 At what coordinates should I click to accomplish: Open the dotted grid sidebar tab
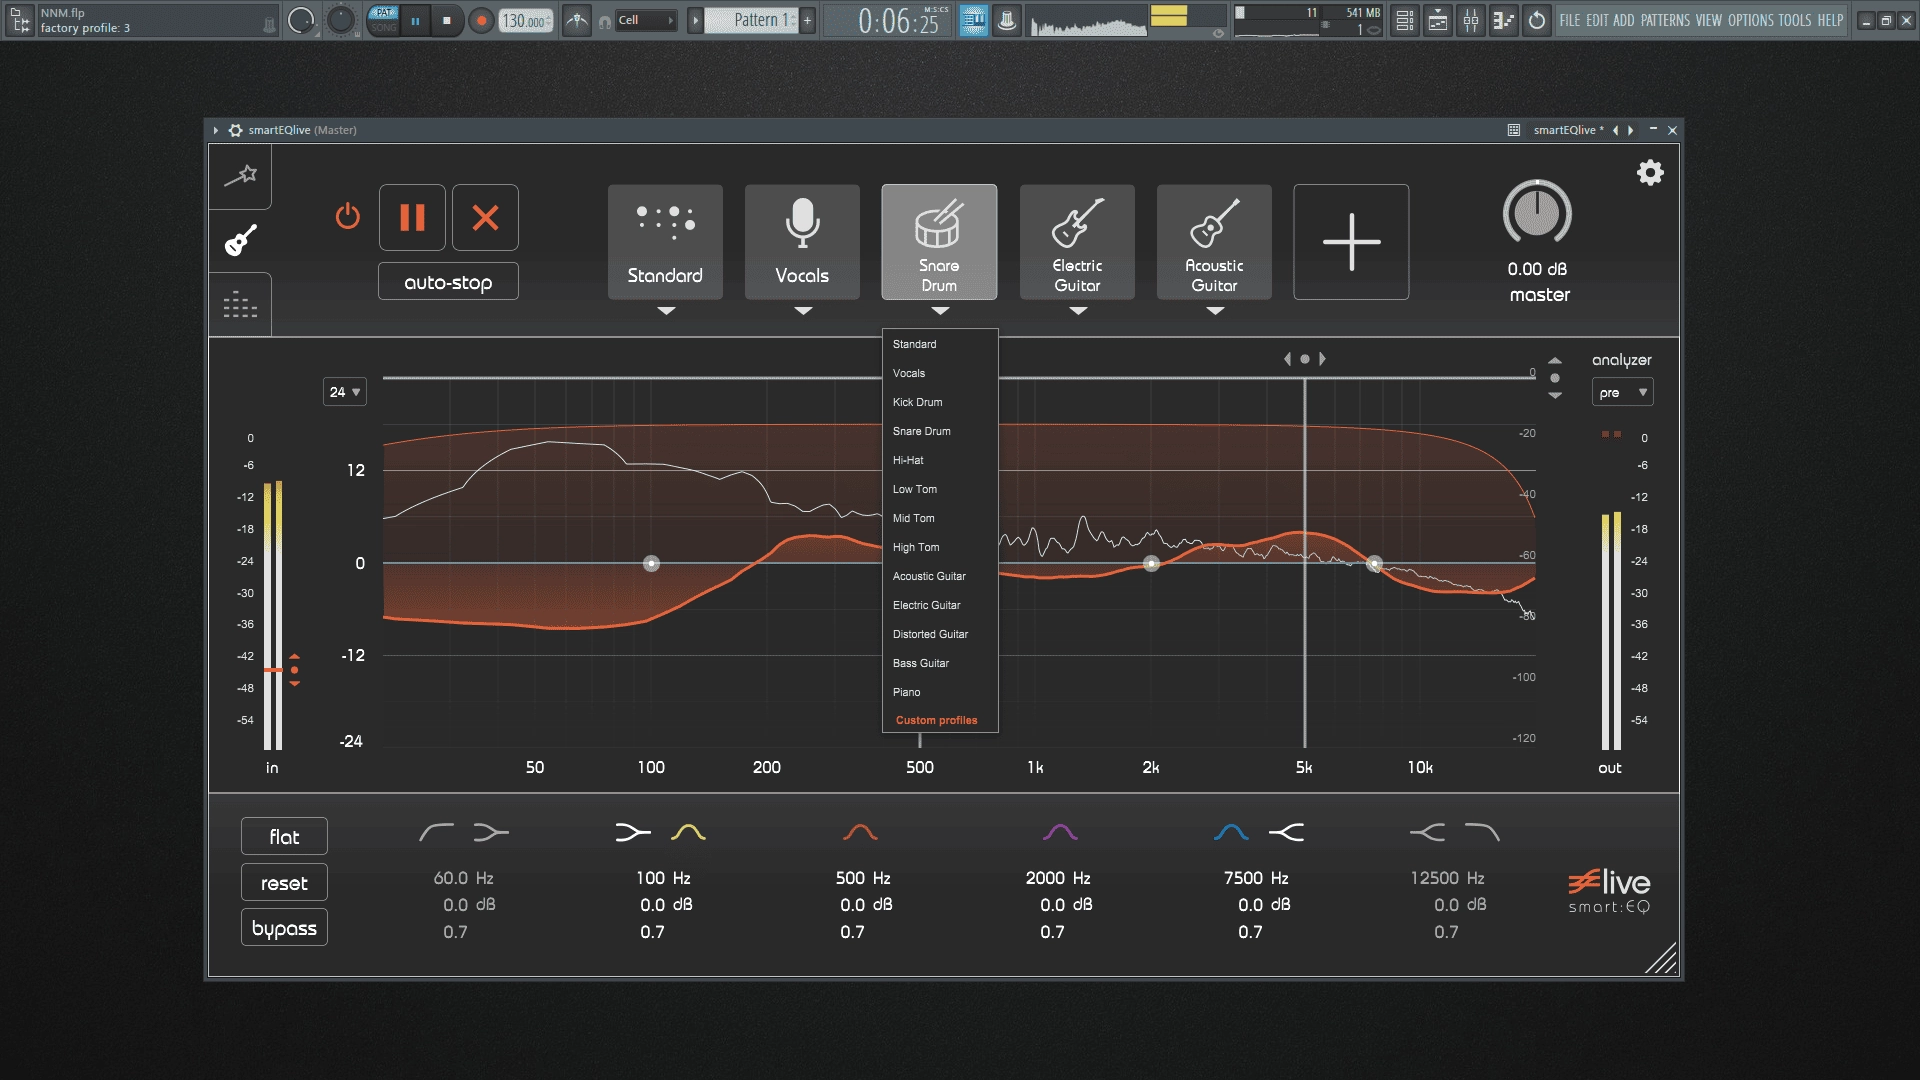click(240, 304)
